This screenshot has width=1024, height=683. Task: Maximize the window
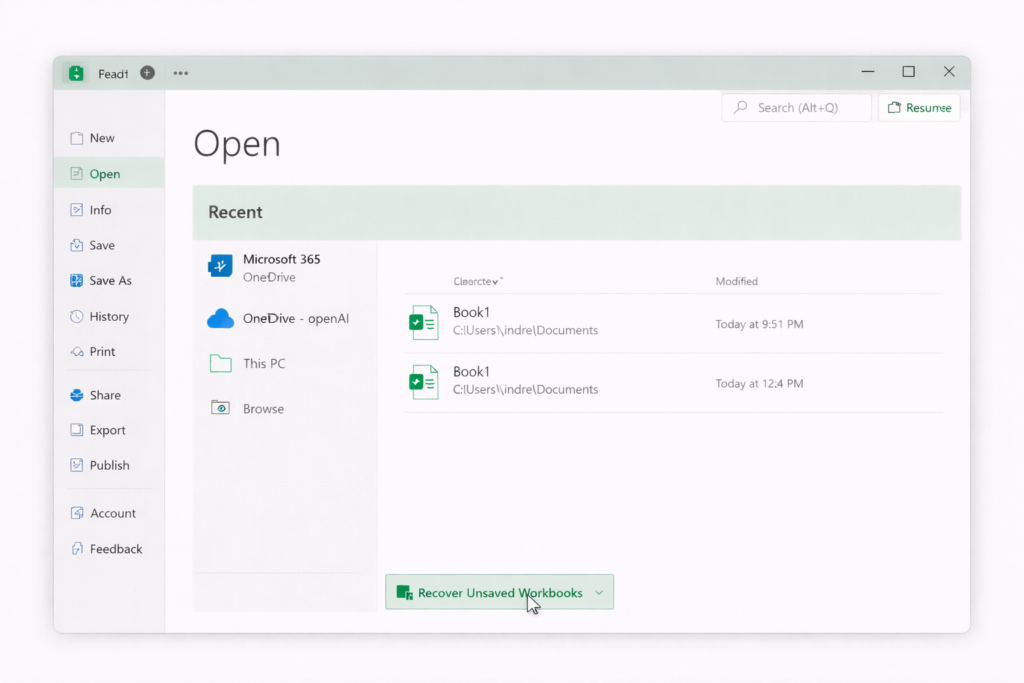(x=908, y=72)
